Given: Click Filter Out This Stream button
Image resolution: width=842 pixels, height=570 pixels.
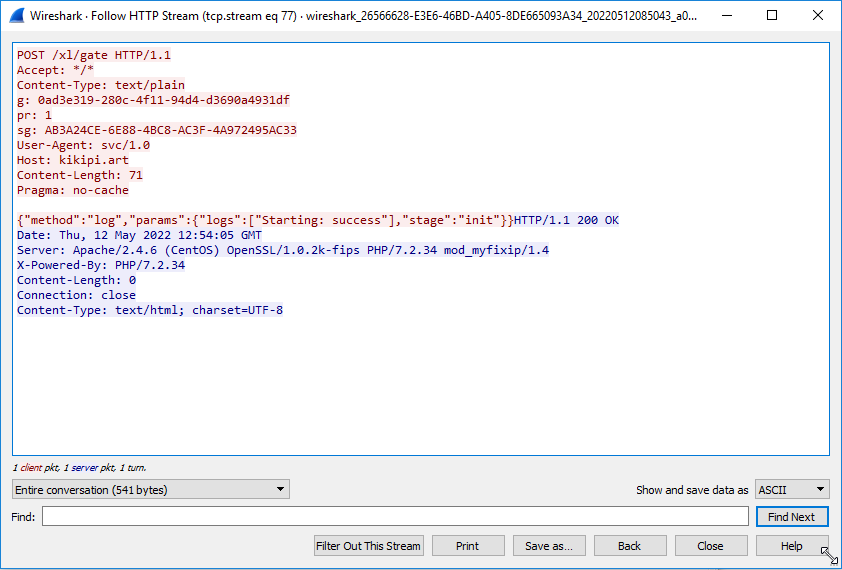Looking at the screenshot, I should pyautogui.click(x=368, y=545).
